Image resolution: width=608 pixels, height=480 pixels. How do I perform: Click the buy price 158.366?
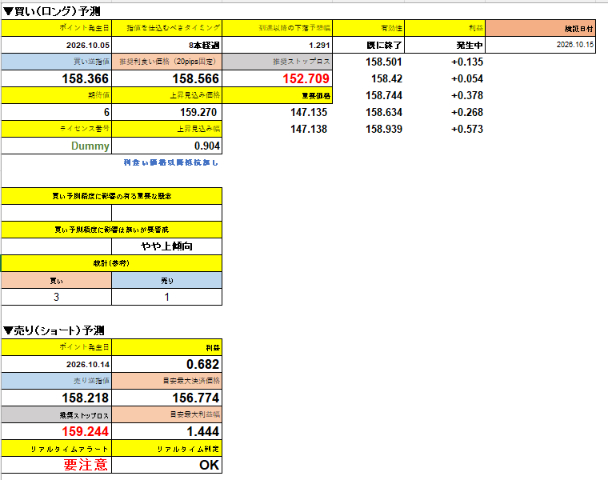click(56, 78)
